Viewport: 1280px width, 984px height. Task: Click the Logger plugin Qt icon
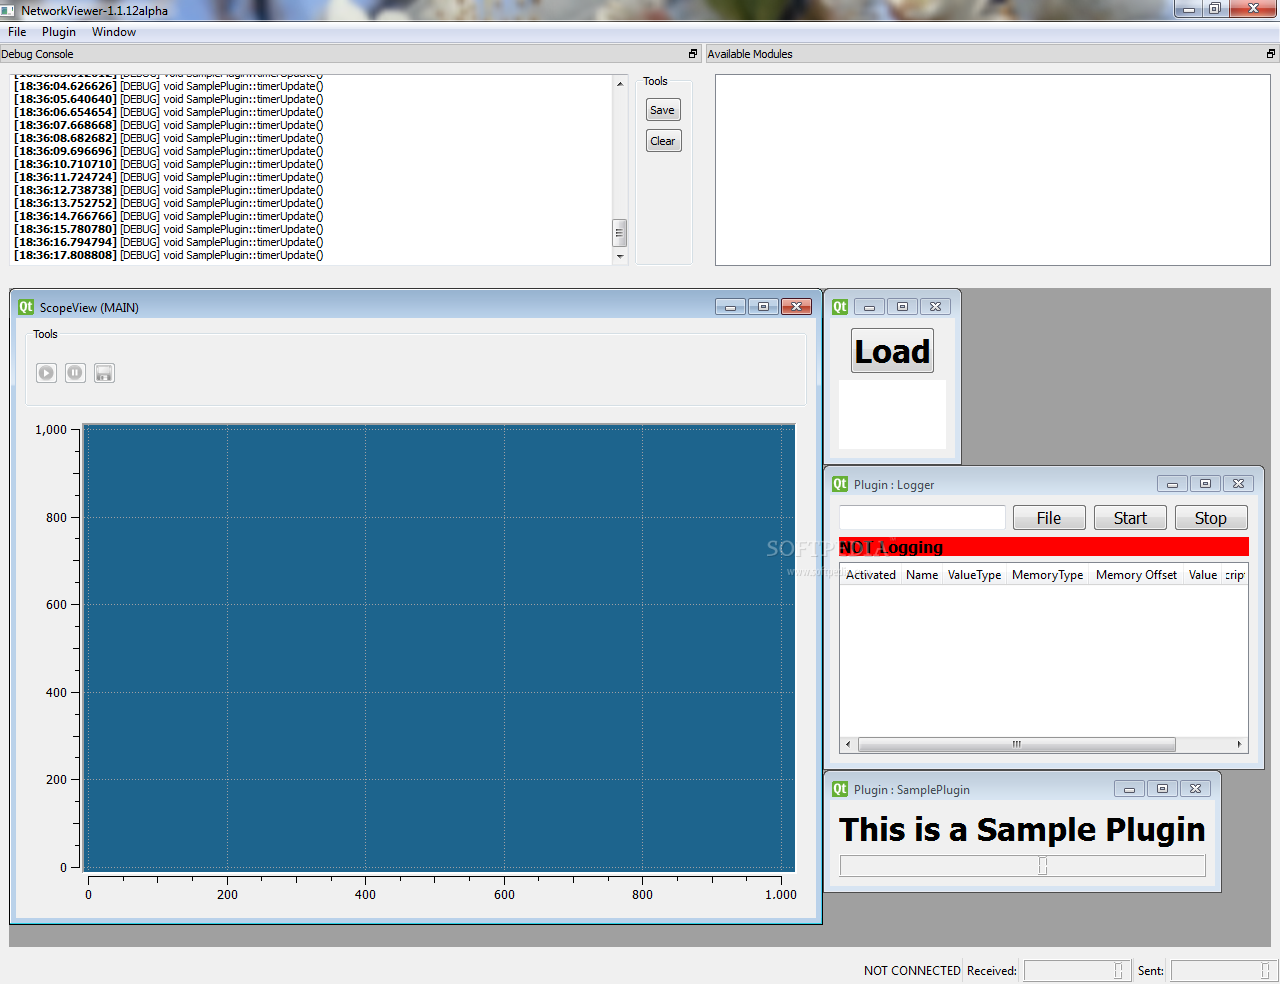840,484
